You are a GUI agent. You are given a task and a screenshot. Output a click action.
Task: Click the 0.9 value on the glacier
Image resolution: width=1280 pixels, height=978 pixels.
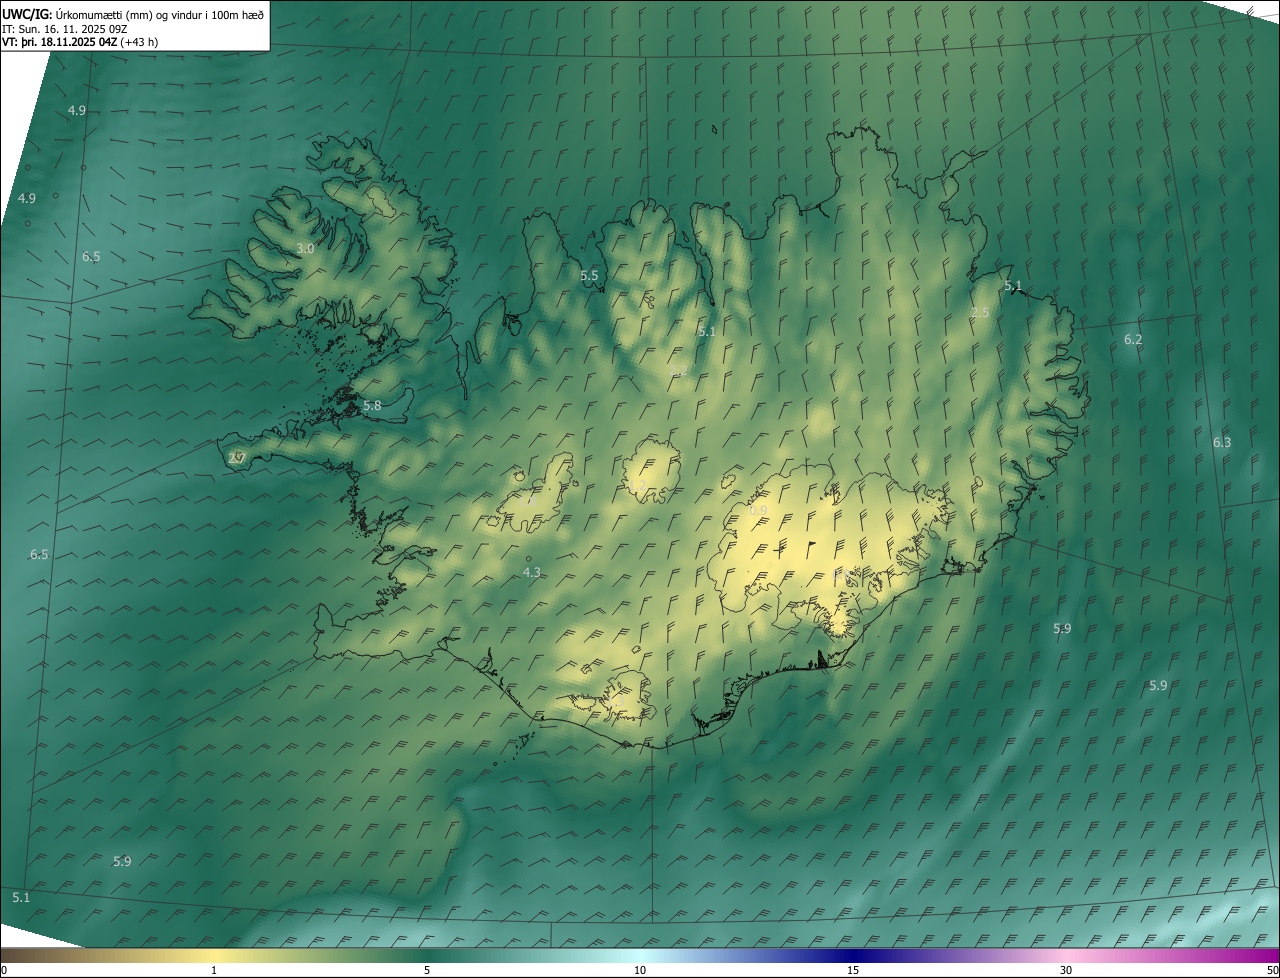[x=758, y=511]
